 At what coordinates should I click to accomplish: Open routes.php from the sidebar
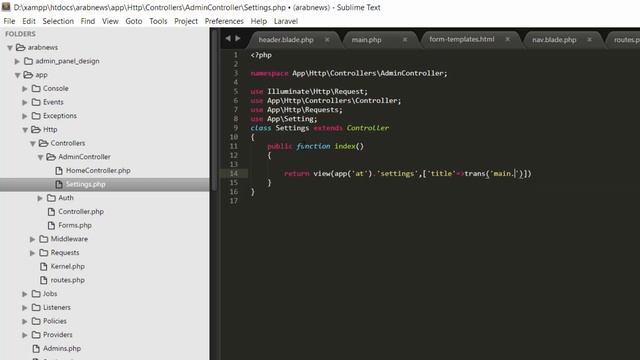pos(67,280)
